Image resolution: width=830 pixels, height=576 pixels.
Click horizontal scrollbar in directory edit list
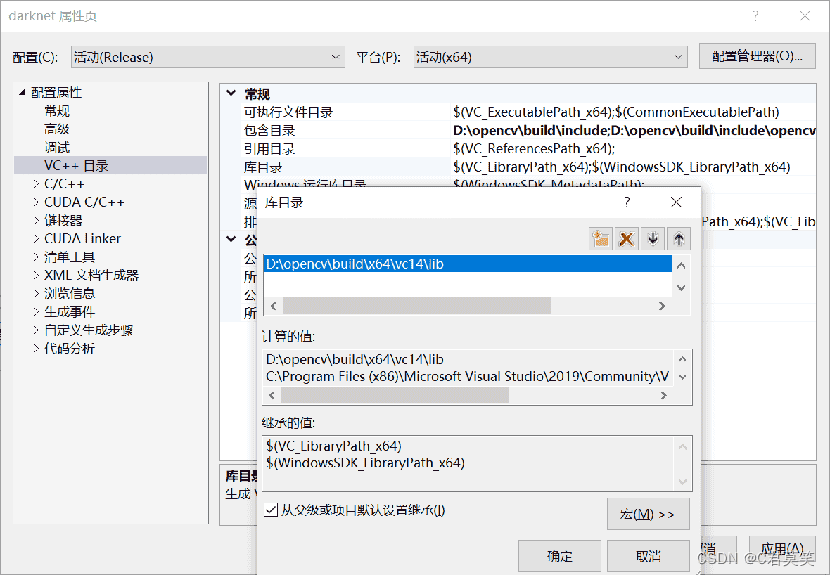point(417,305)
